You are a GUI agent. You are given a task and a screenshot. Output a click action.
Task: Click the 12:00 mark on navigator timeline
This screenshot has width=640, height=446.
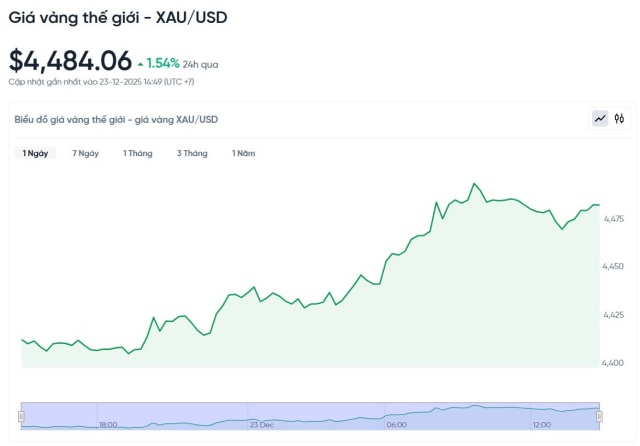[541, 425]
